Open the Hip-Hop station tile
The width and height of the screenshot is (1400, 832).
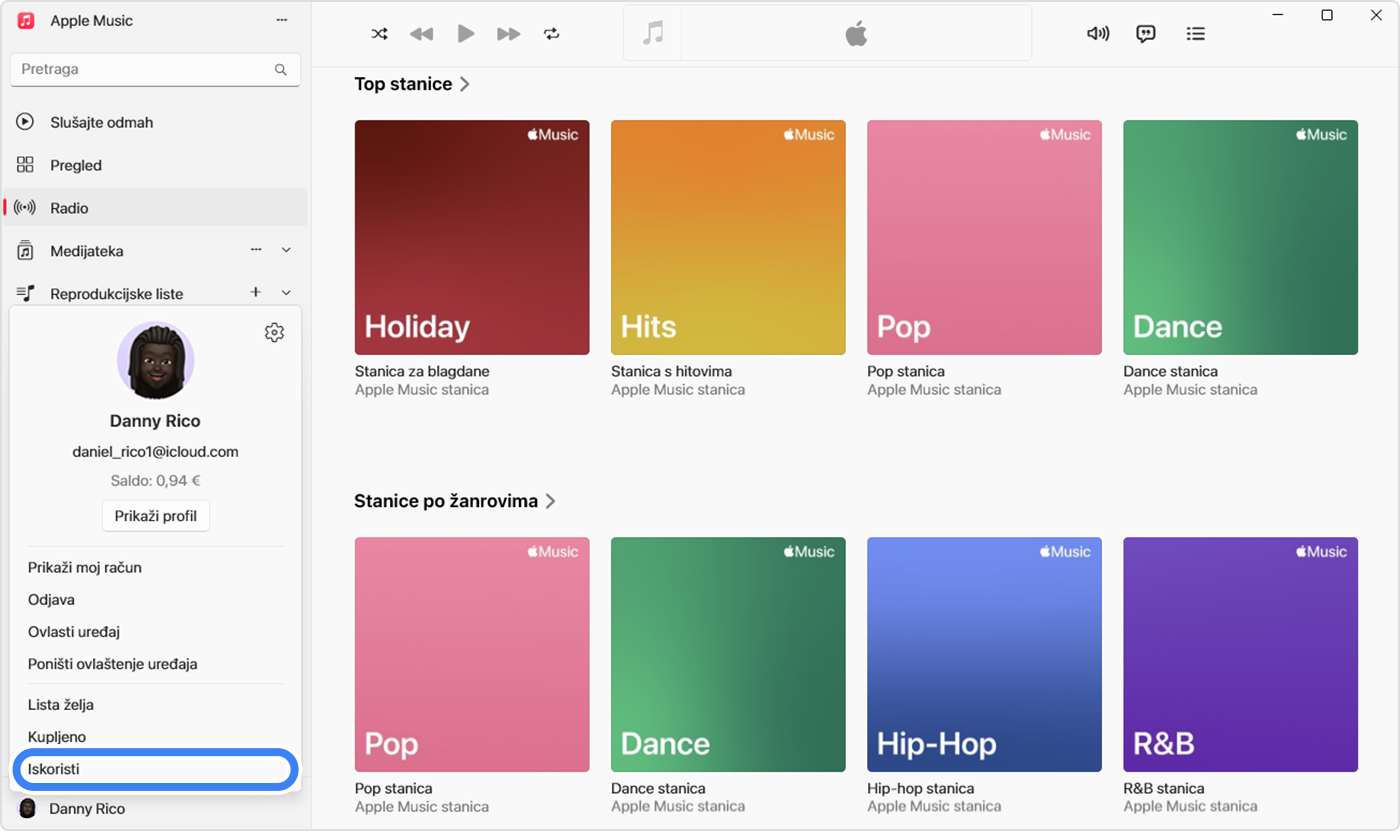click(x=984, y=654)
